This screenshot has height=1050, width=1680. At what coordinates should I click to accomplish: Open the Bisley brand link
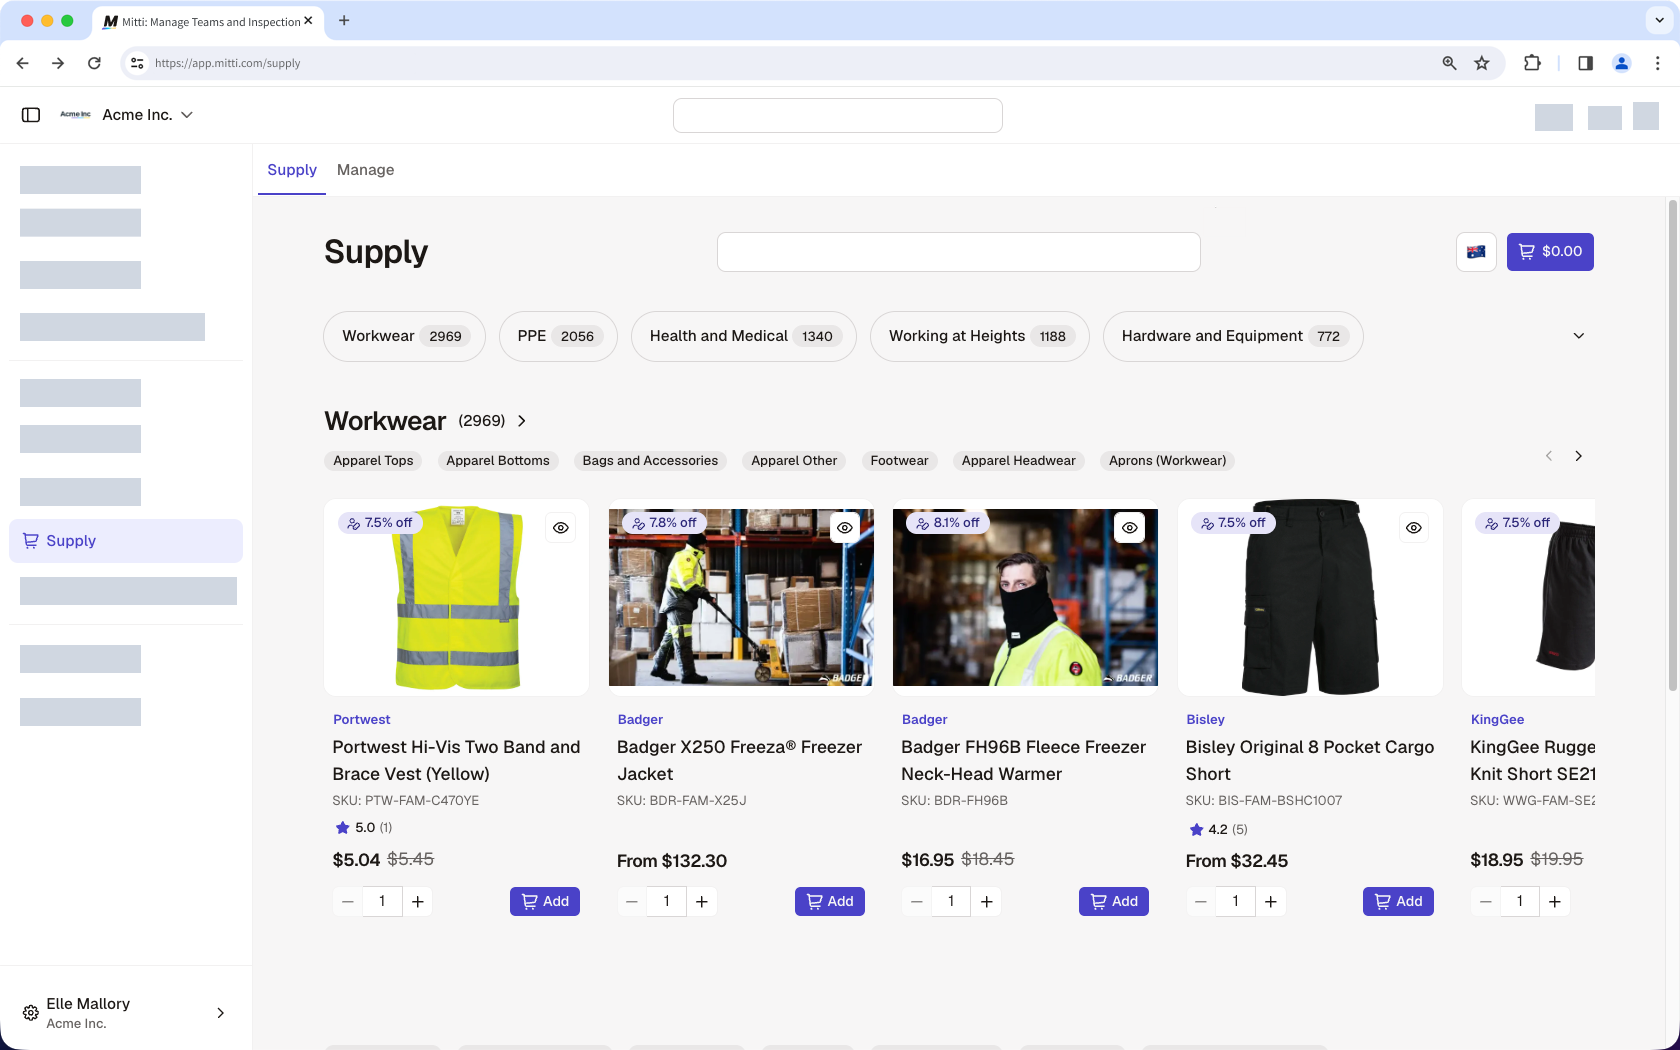(1205, 720)
